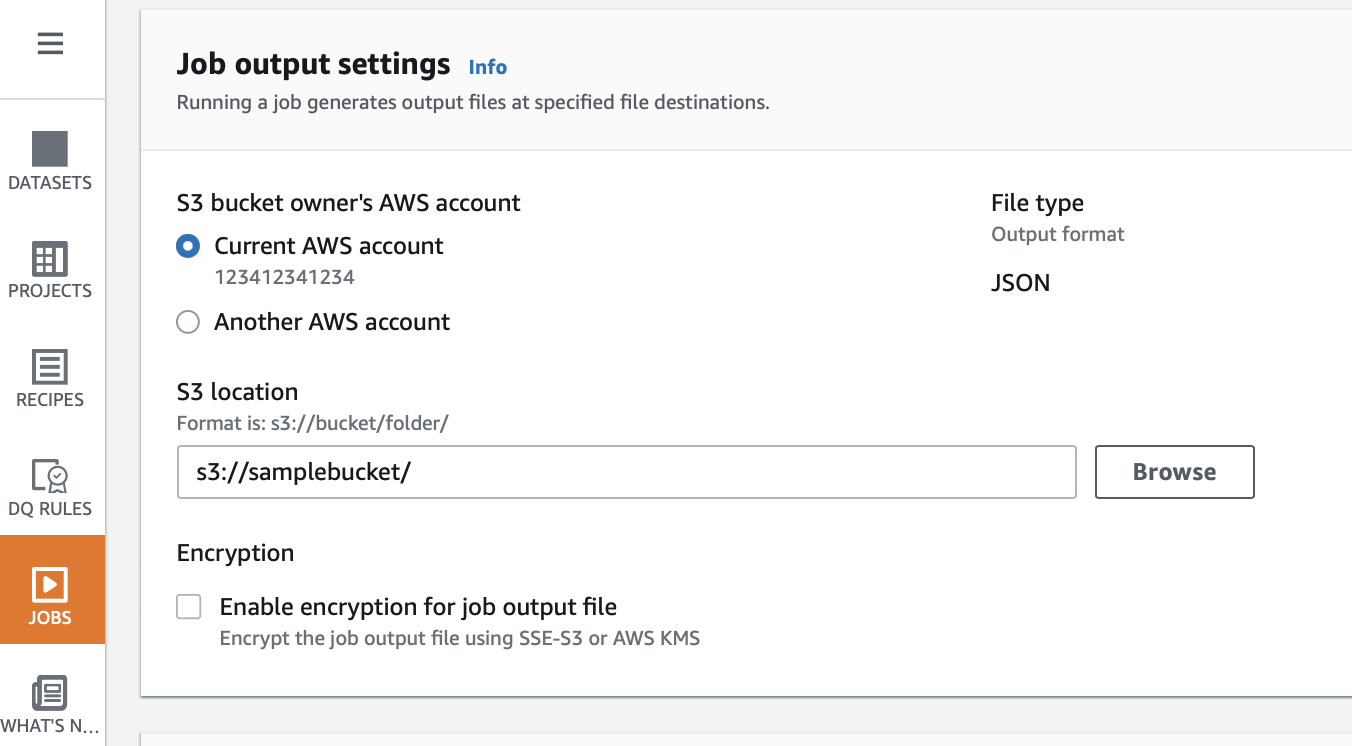1352x746 pixels.
Task: Click the Job output settings heading
Action: (313, 64)
